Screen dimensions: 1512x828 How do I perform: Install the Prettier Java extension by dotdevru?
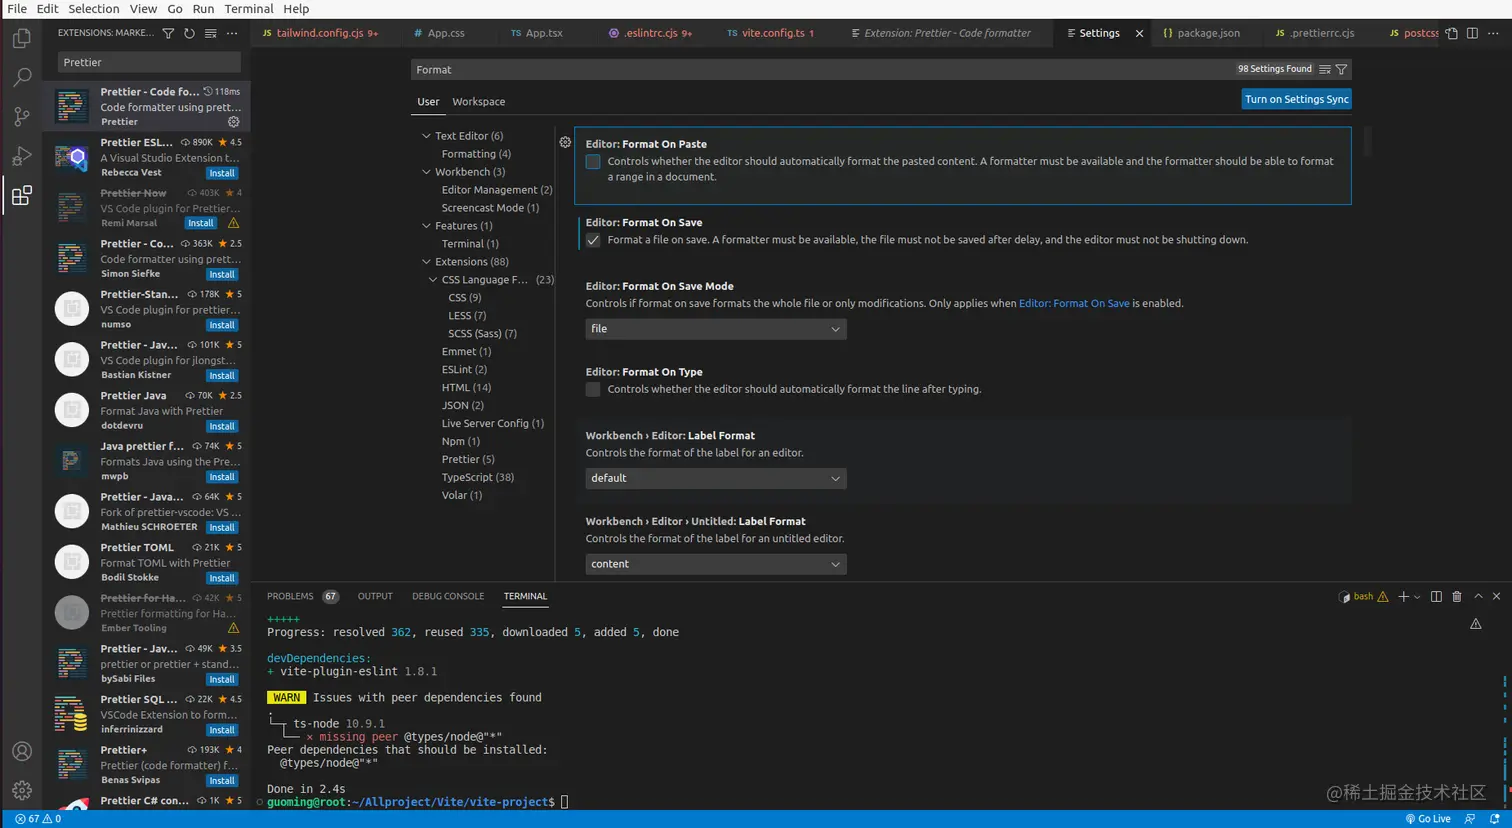click(x=222, y=426)
